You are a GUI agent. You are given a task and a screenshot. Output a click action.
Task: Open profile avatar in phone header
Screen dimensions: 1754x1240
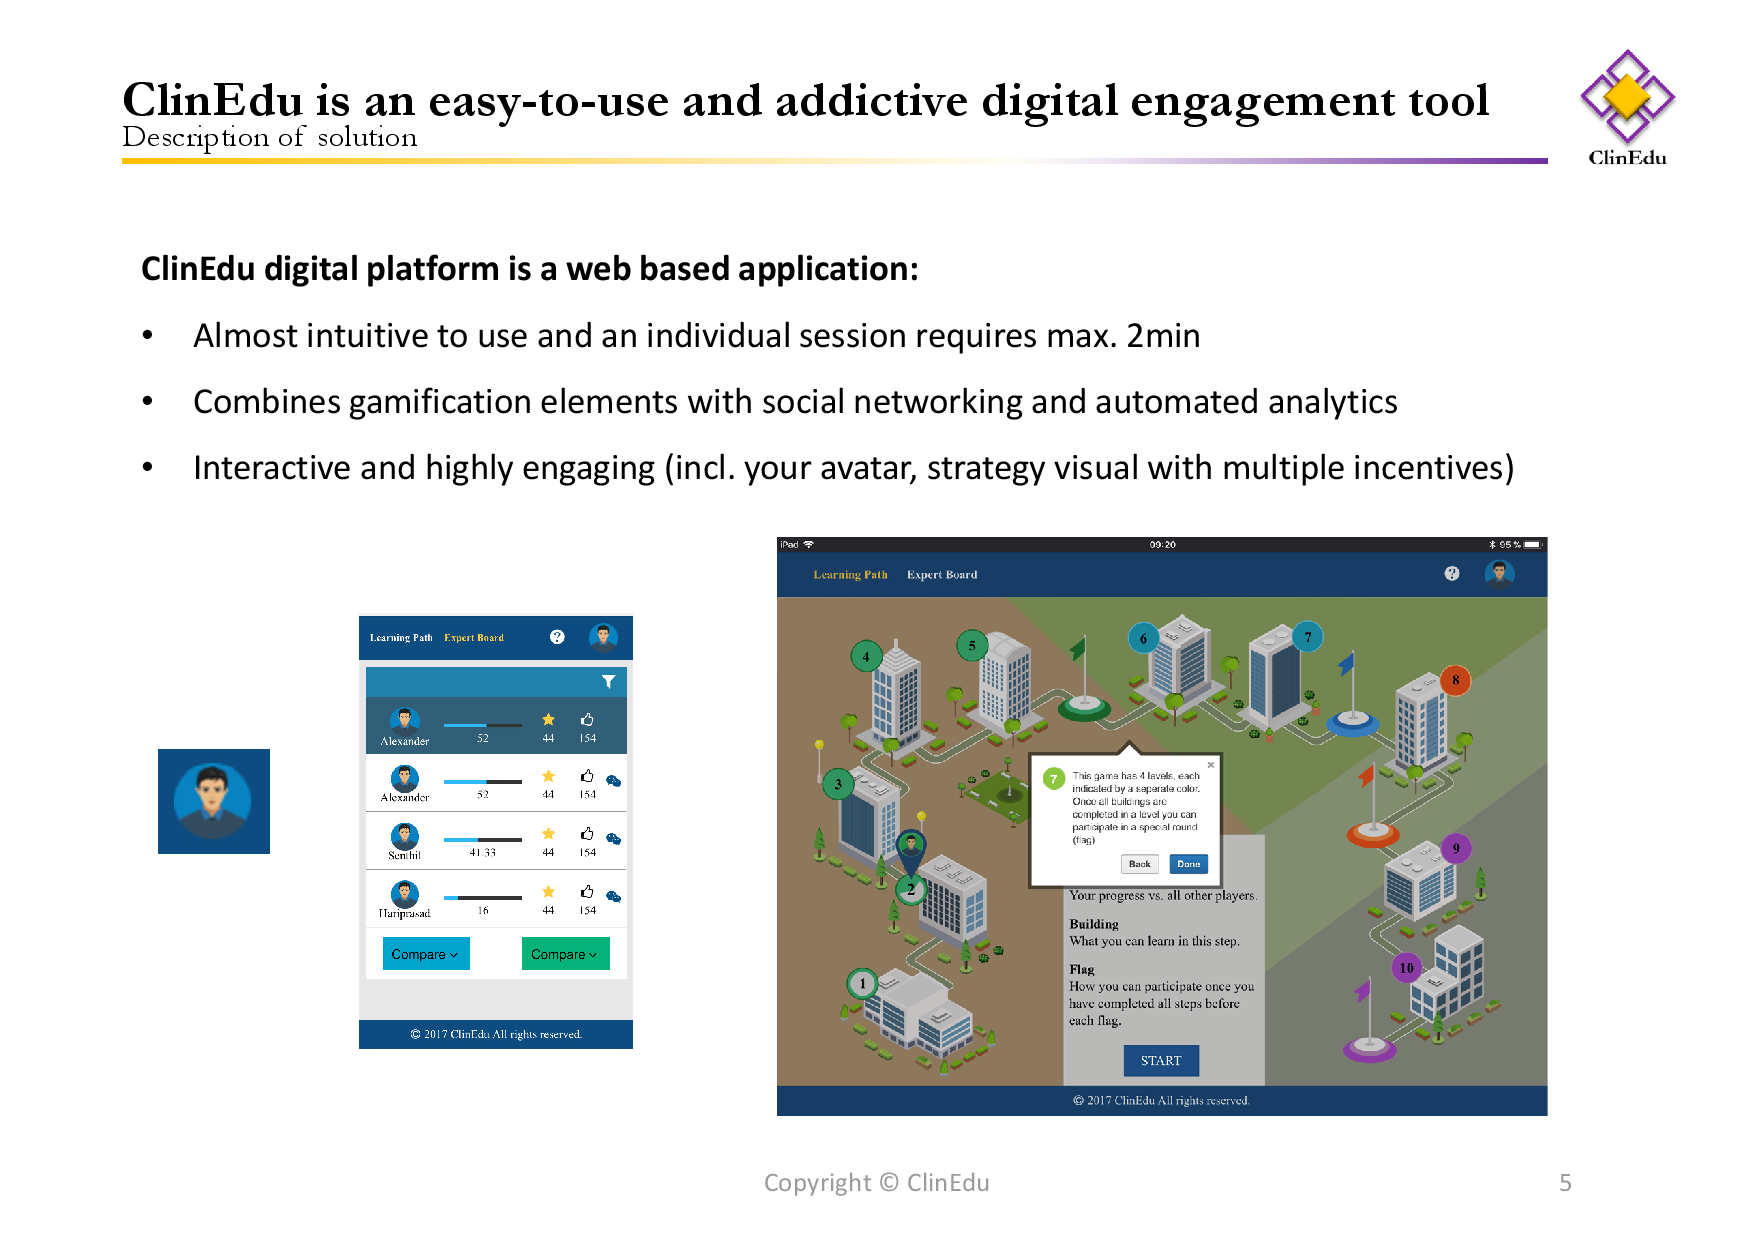603,637
